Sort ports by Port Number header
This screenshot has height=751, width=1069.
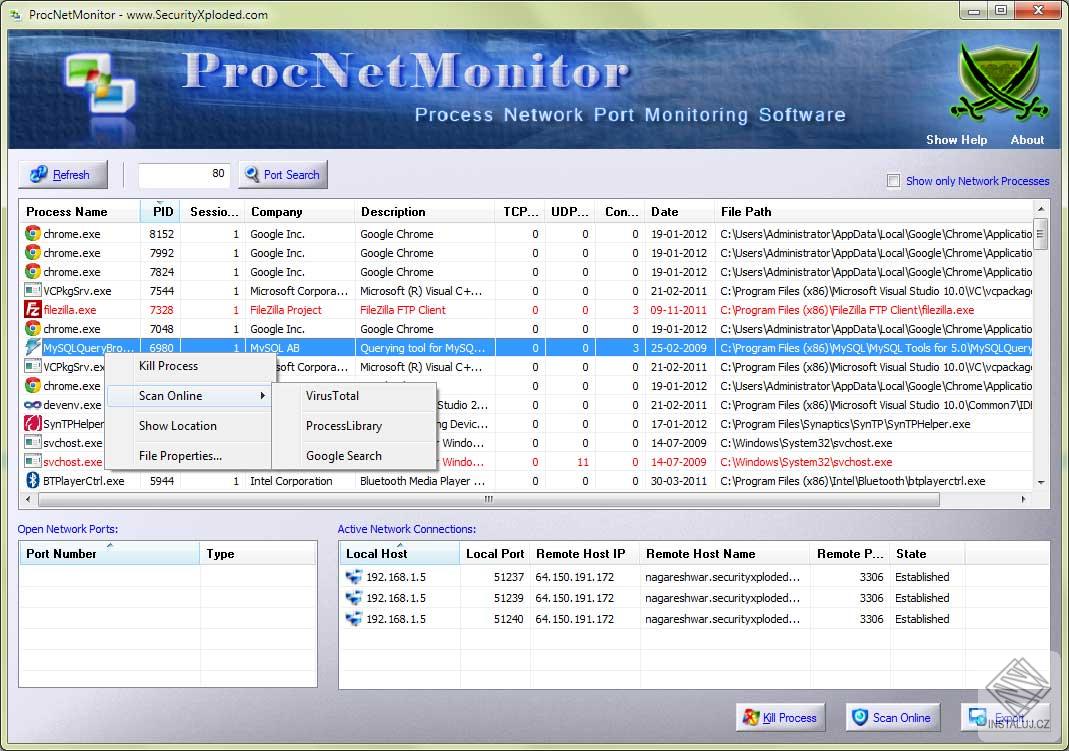click(110, 554)
